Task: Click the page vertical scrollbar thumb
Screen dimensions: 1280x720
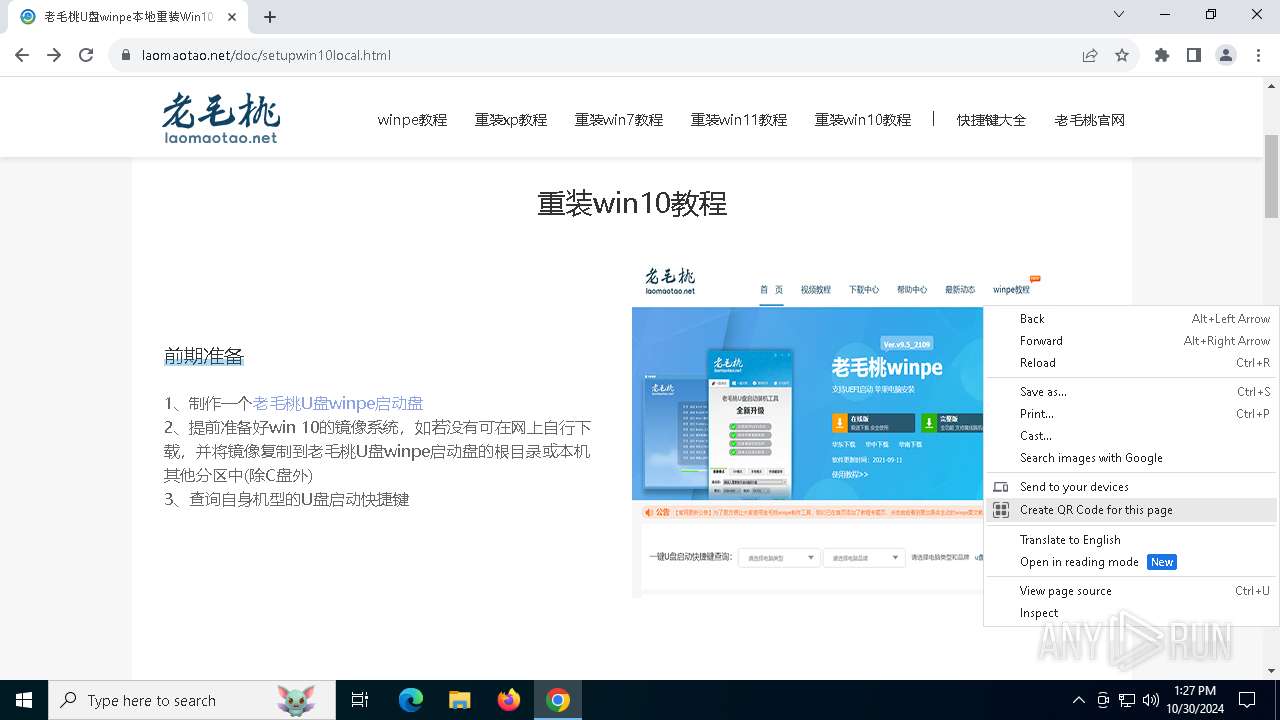Action: (1272, 176)
